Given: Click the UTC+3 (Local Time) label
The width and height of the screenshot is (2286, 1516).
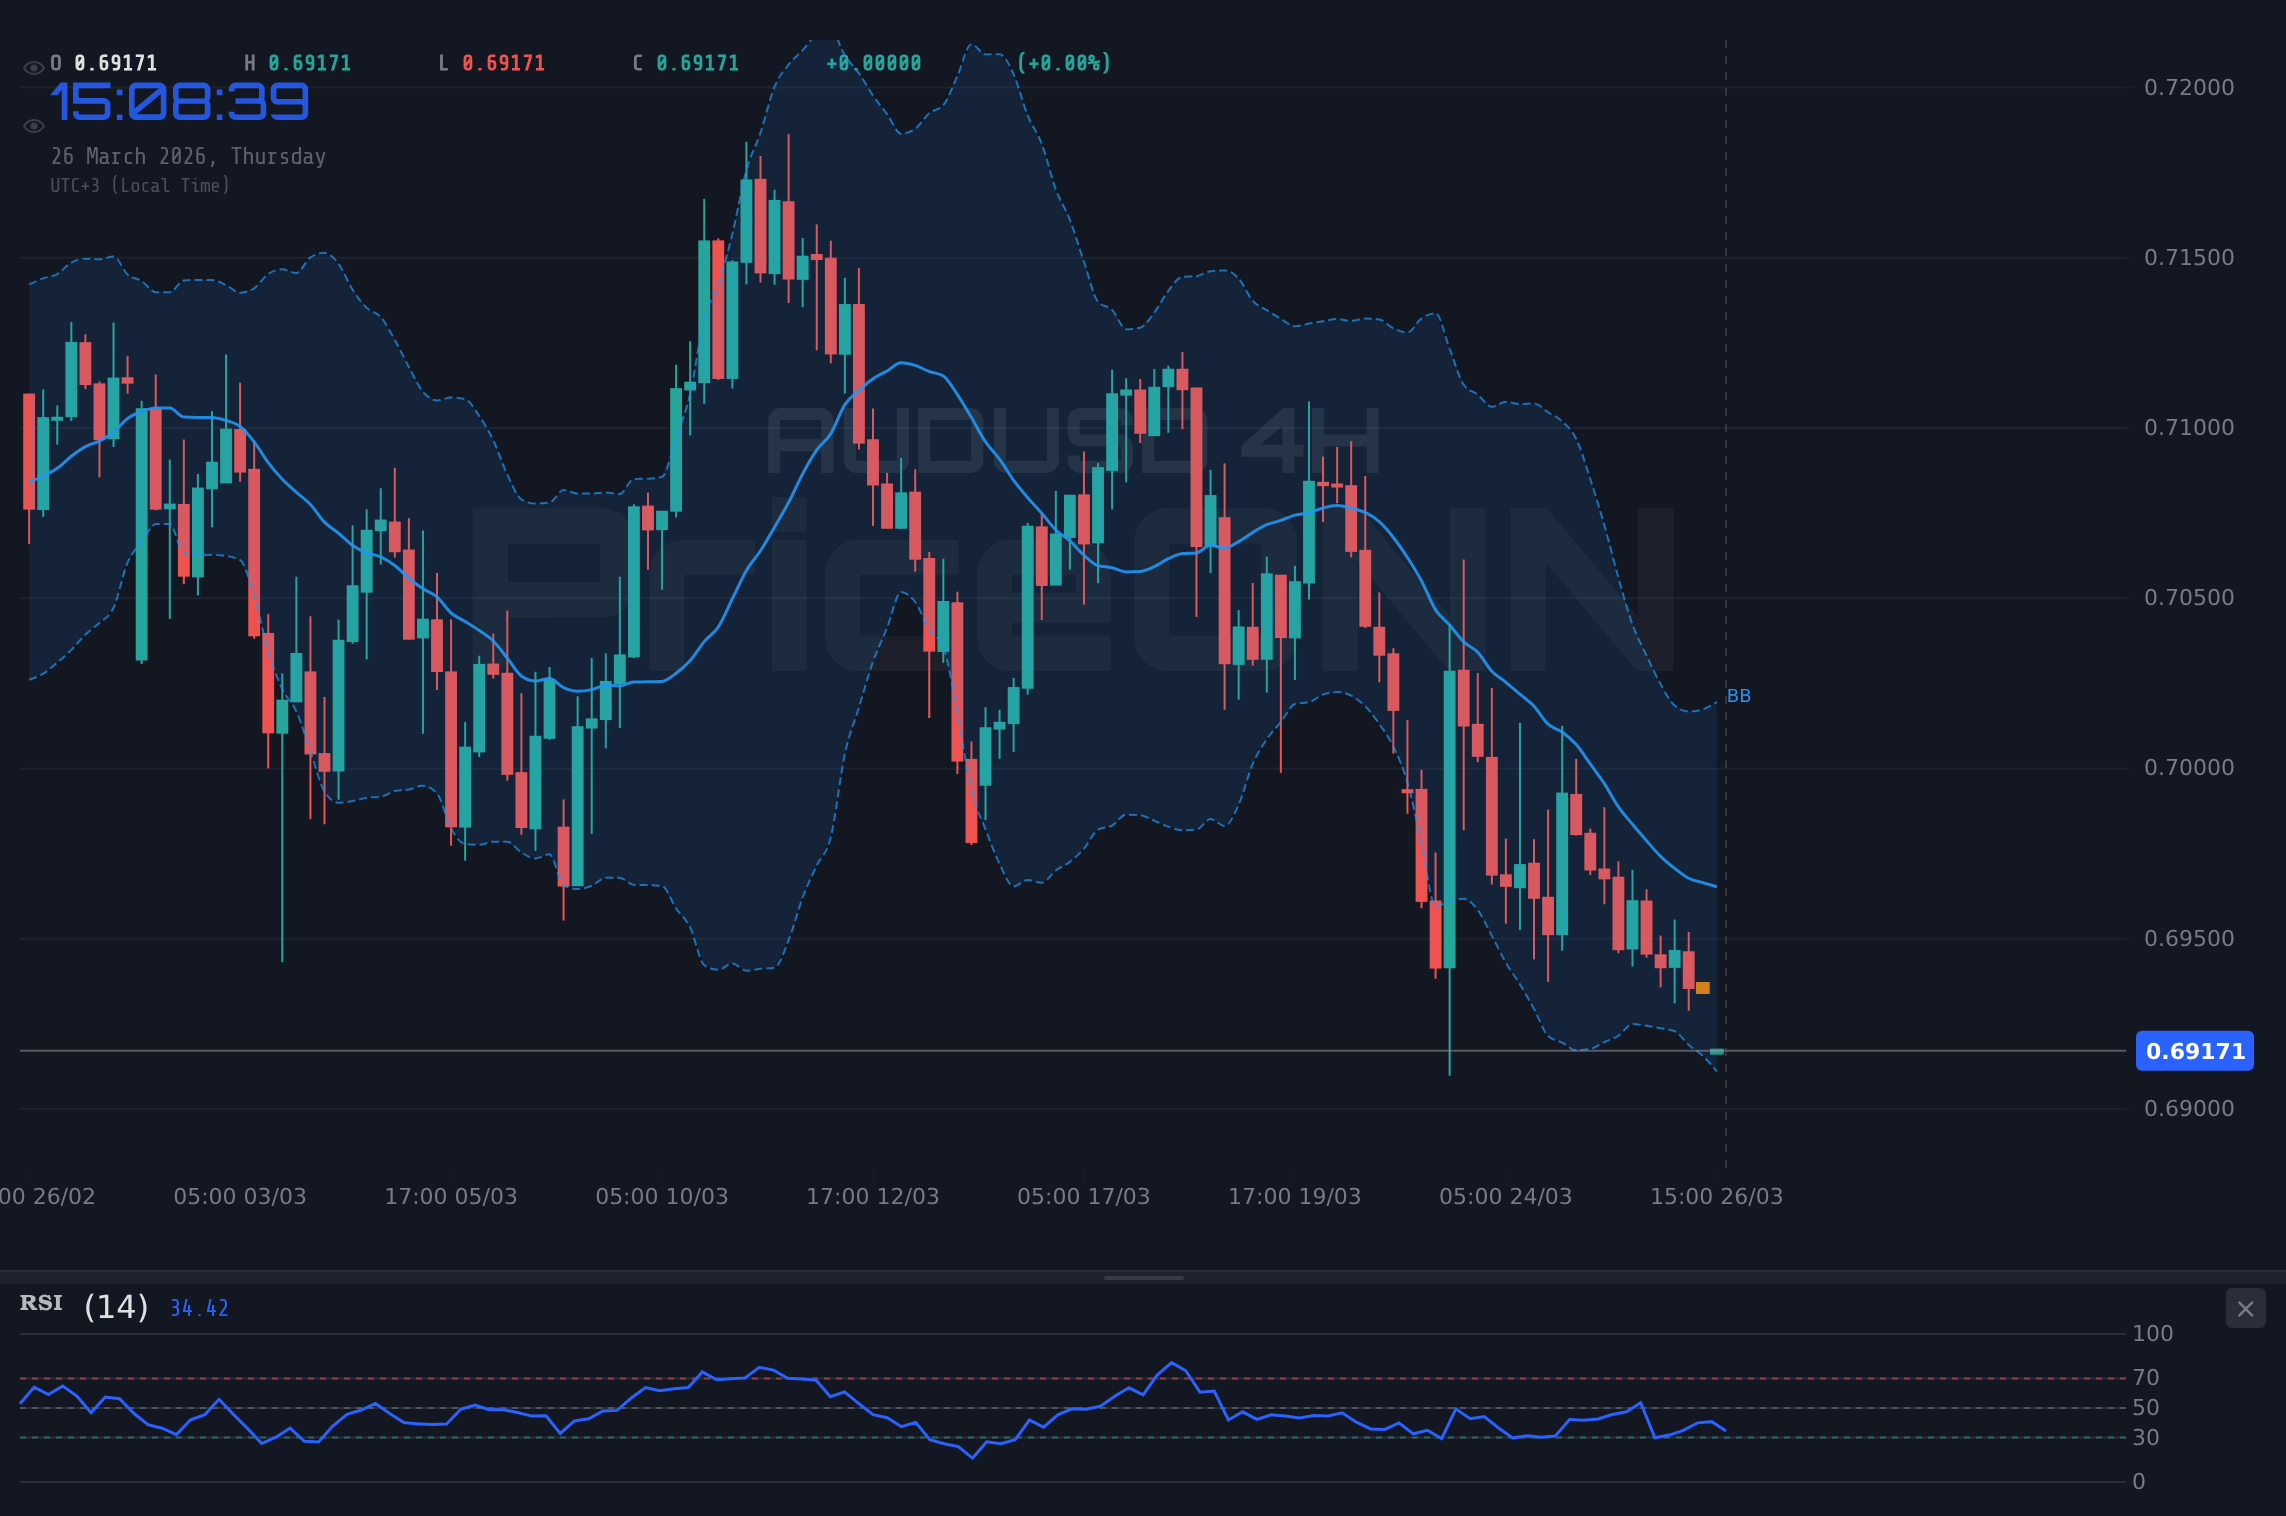Looking at the screenshot, I should point(142,185).
